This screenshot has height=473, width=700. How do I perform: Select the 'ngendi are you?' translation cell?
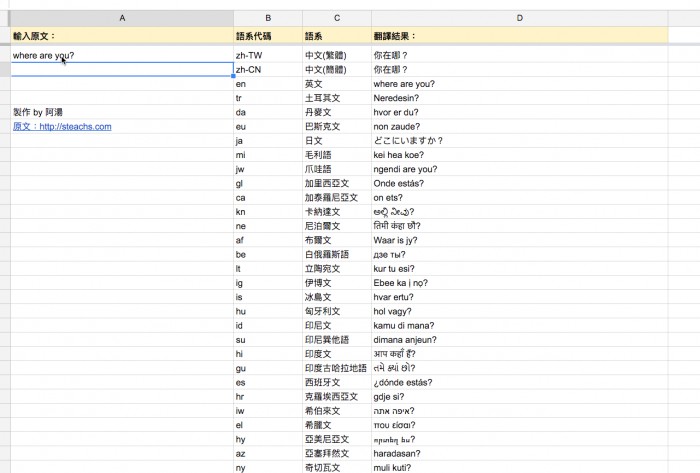point(520,169)
